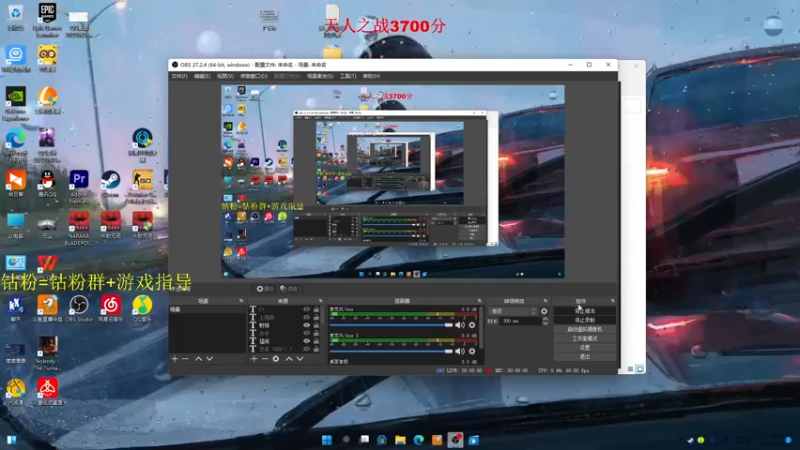Viewport: 800px width, 450px height.
Task: Remove the selected scene with the minus icon
Action: click(186, 359)
